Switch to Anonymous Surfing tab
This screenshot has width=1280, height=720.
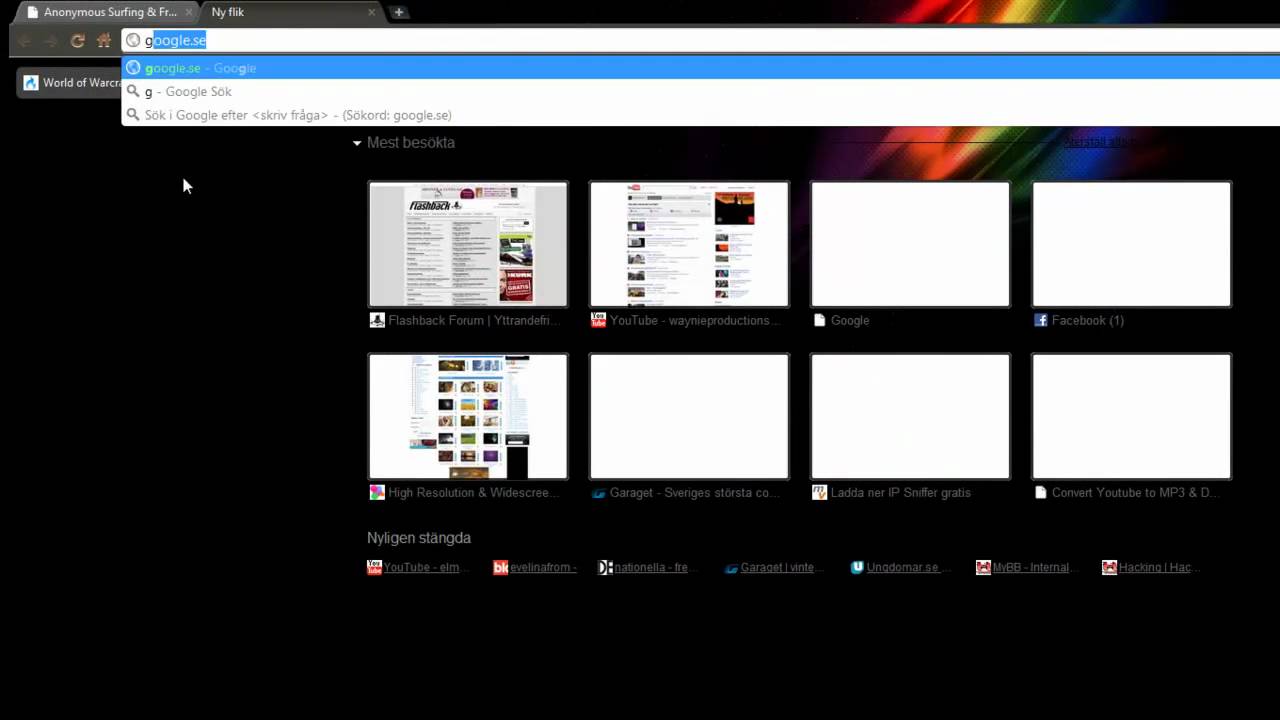[105, 12]
